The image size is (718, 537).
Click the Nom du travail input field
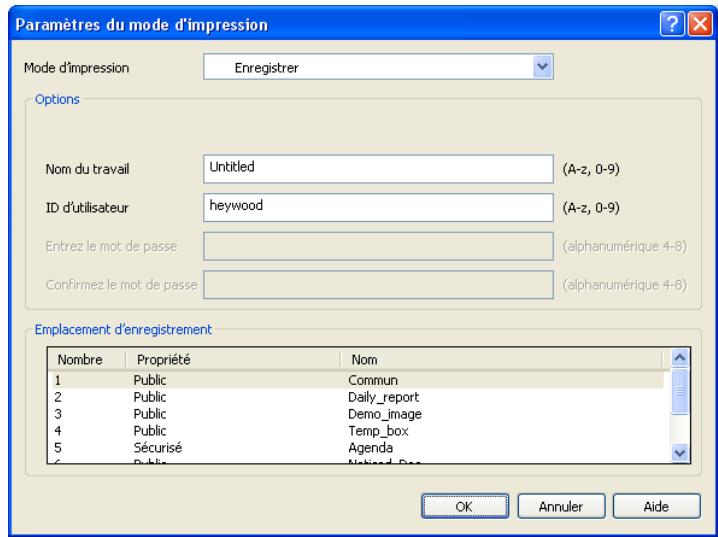click(x=378, y=169)
